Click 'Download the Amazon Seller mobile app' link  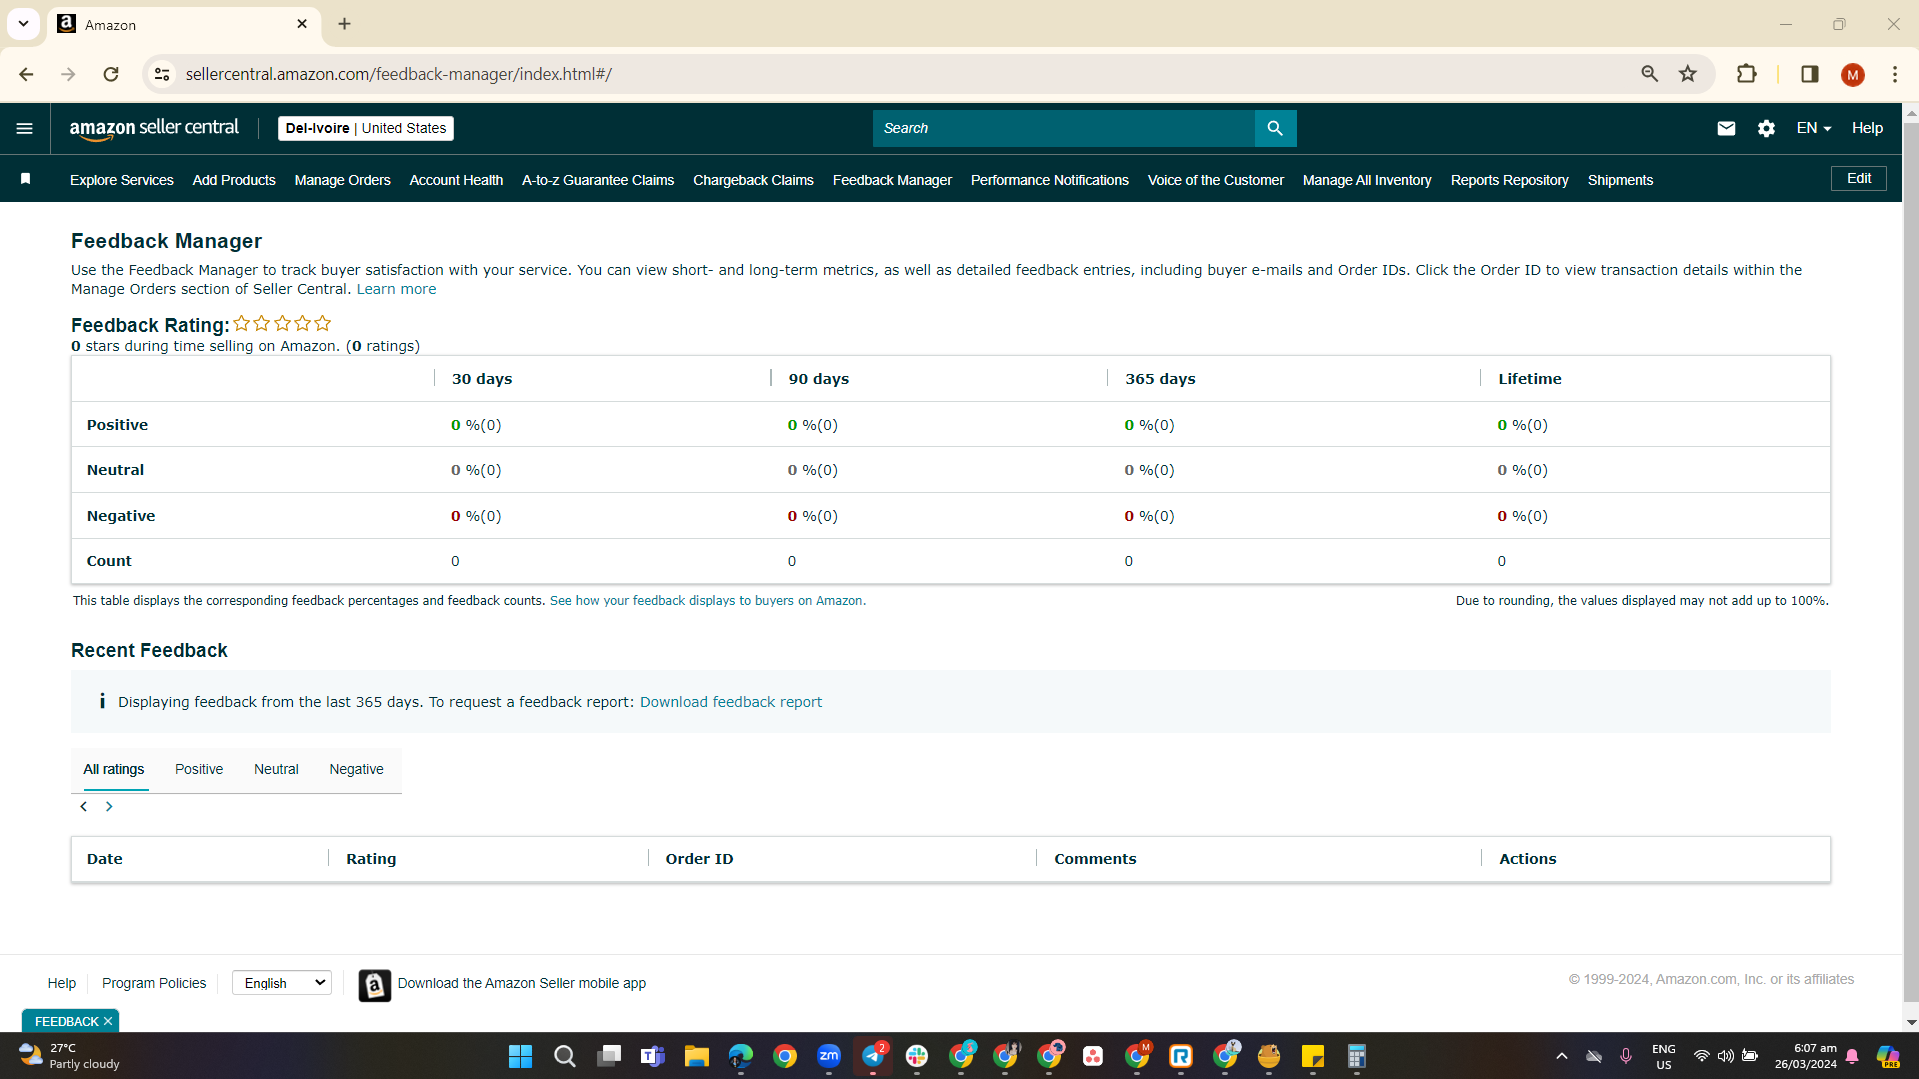tap(522, 983)
